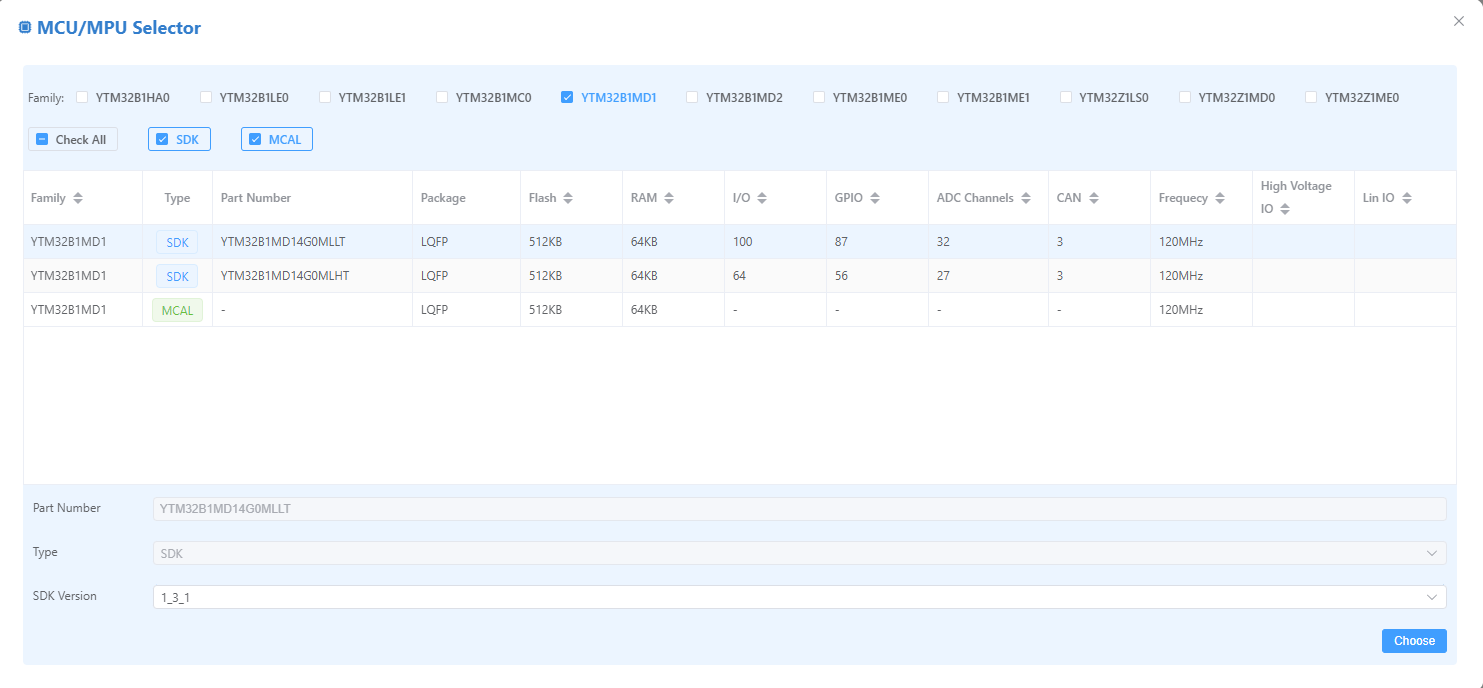The height and width of the screenshot is (688, 1483).
Task: Sort table by Family column arrows
Action: coord(78,198)
